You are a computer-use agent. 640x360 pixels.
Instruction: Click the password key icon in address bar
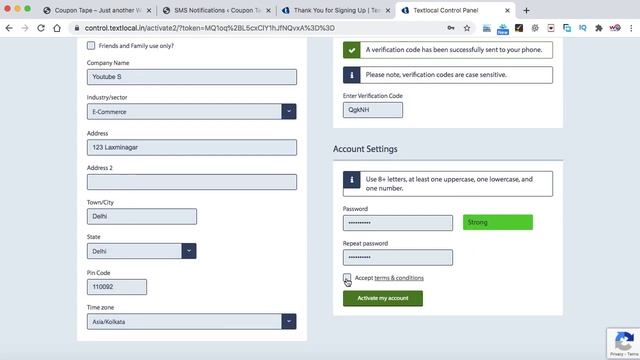[x=451, y=28]
